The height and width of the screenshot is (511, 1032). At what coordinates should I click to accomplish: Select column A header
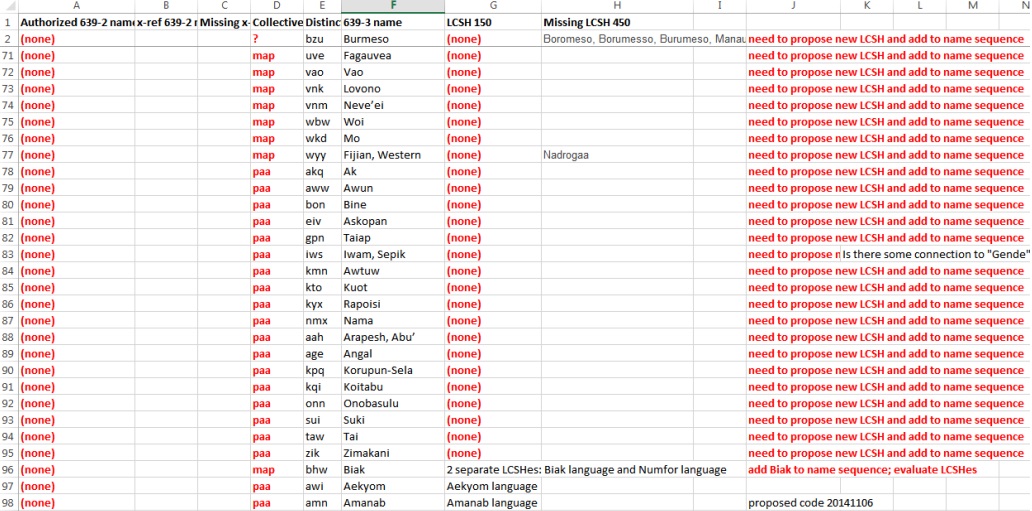coord(76,6)
